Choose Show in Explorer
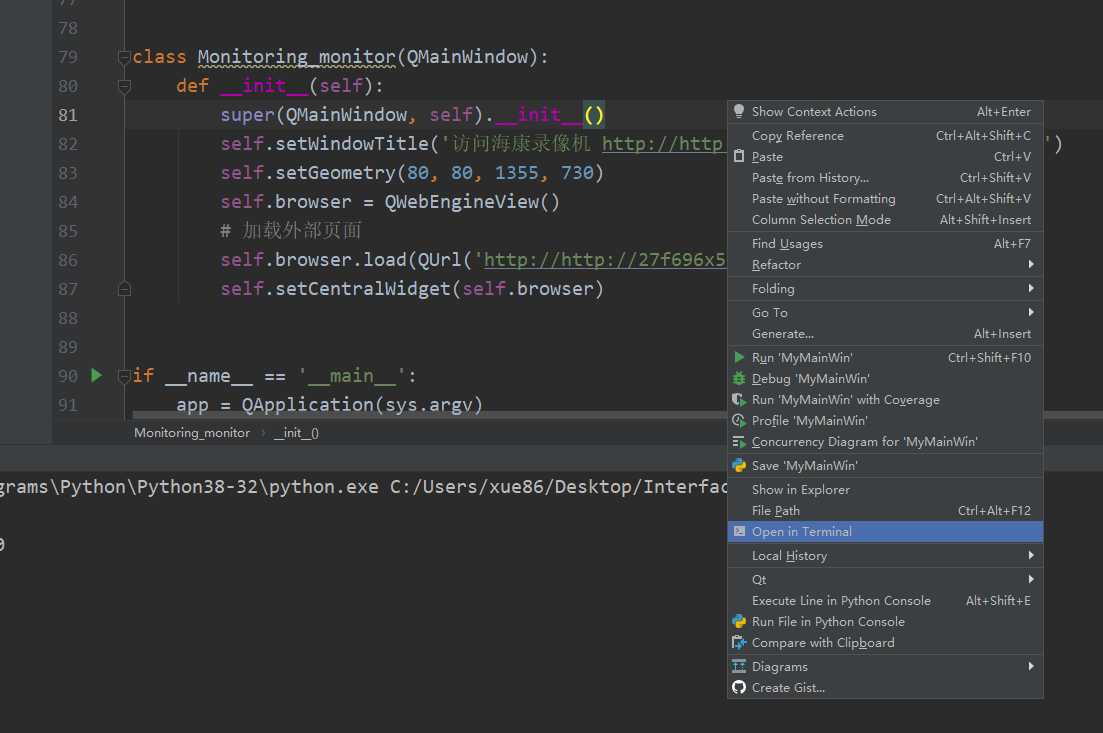Screen dimensions: 1103x733 click(885, 490)
